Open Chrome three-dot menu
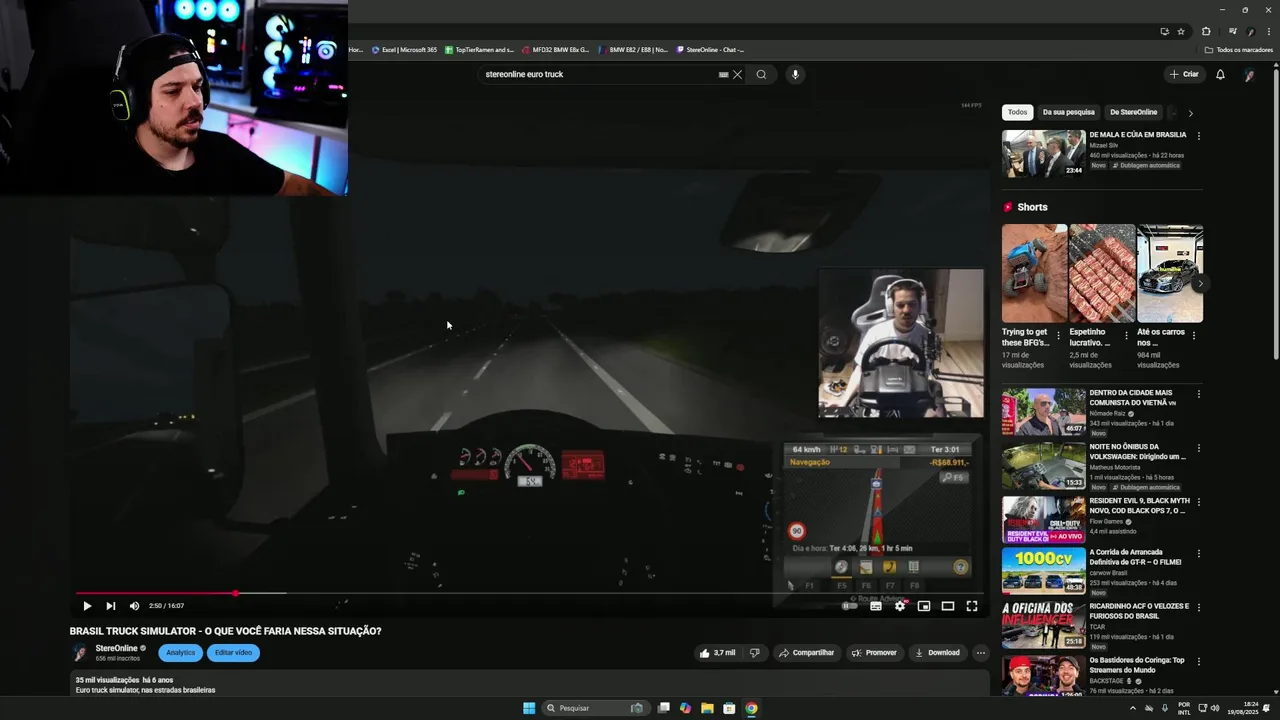The height and width of the screenshot is (720, 1280). pos(1269,31)
